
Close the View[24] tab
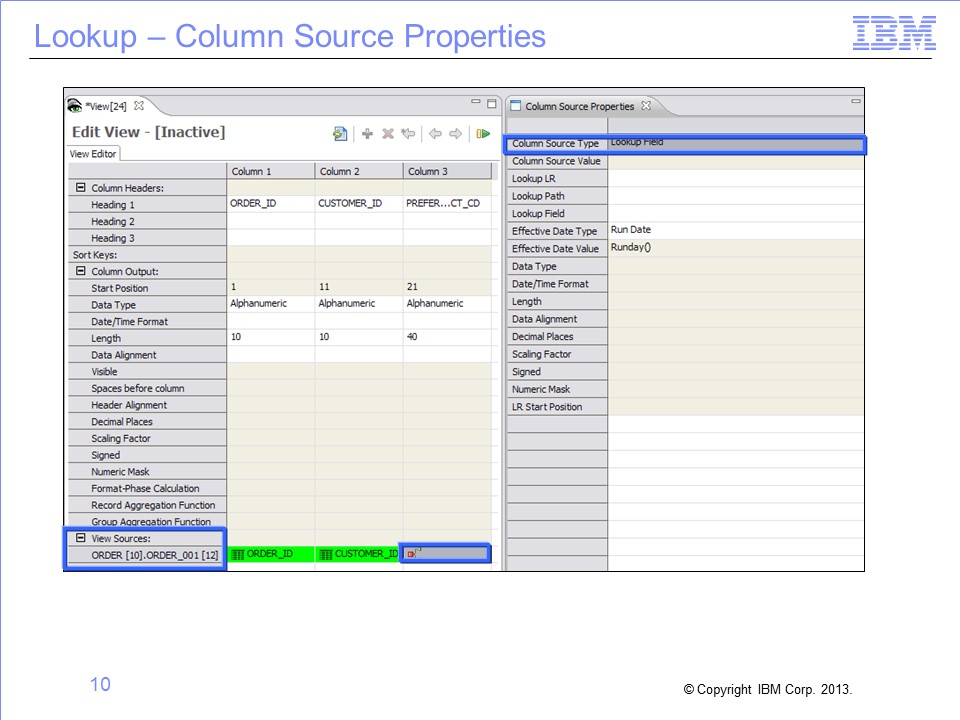139,105
